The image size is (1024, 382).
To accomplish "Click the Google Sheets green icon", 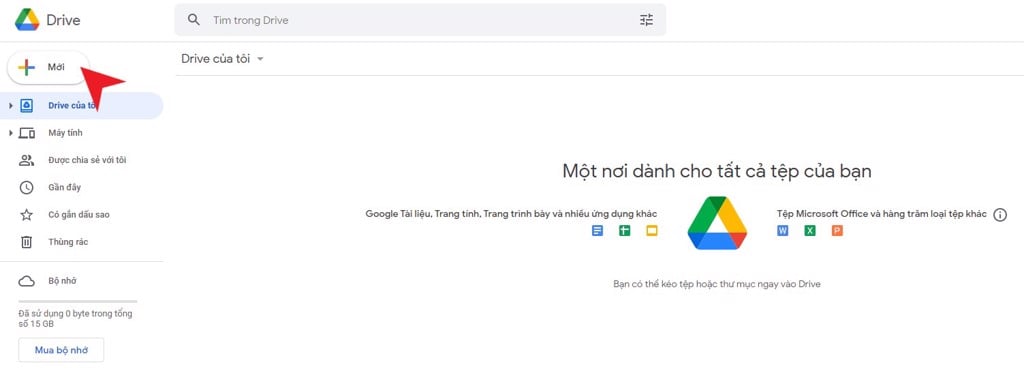I will pyautogui.click(x=624, y=231).
